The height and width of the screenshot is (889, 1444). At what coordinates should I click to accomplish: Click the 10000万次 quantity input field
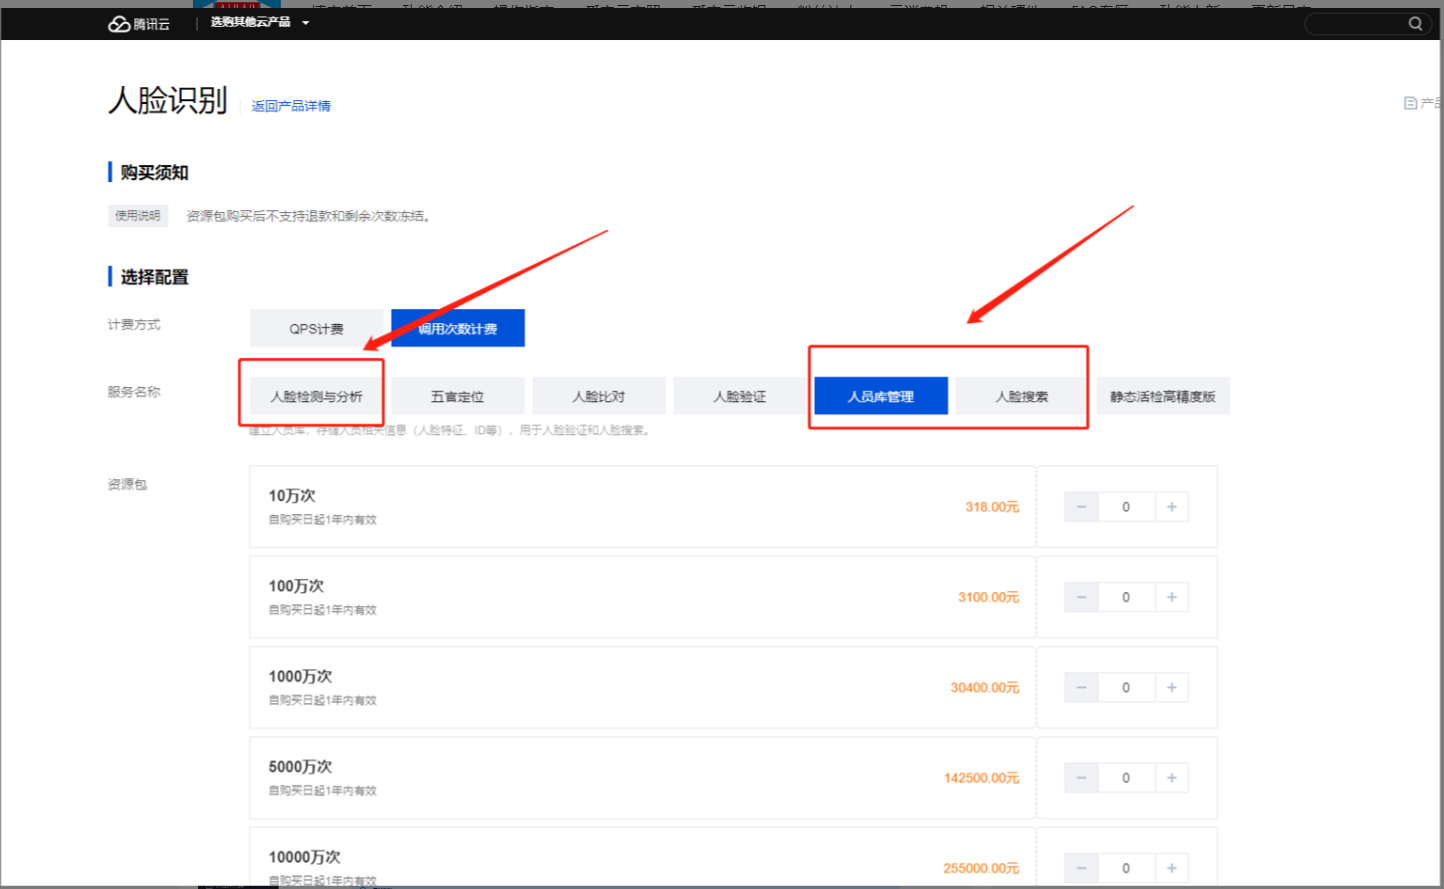(1126, 868)
